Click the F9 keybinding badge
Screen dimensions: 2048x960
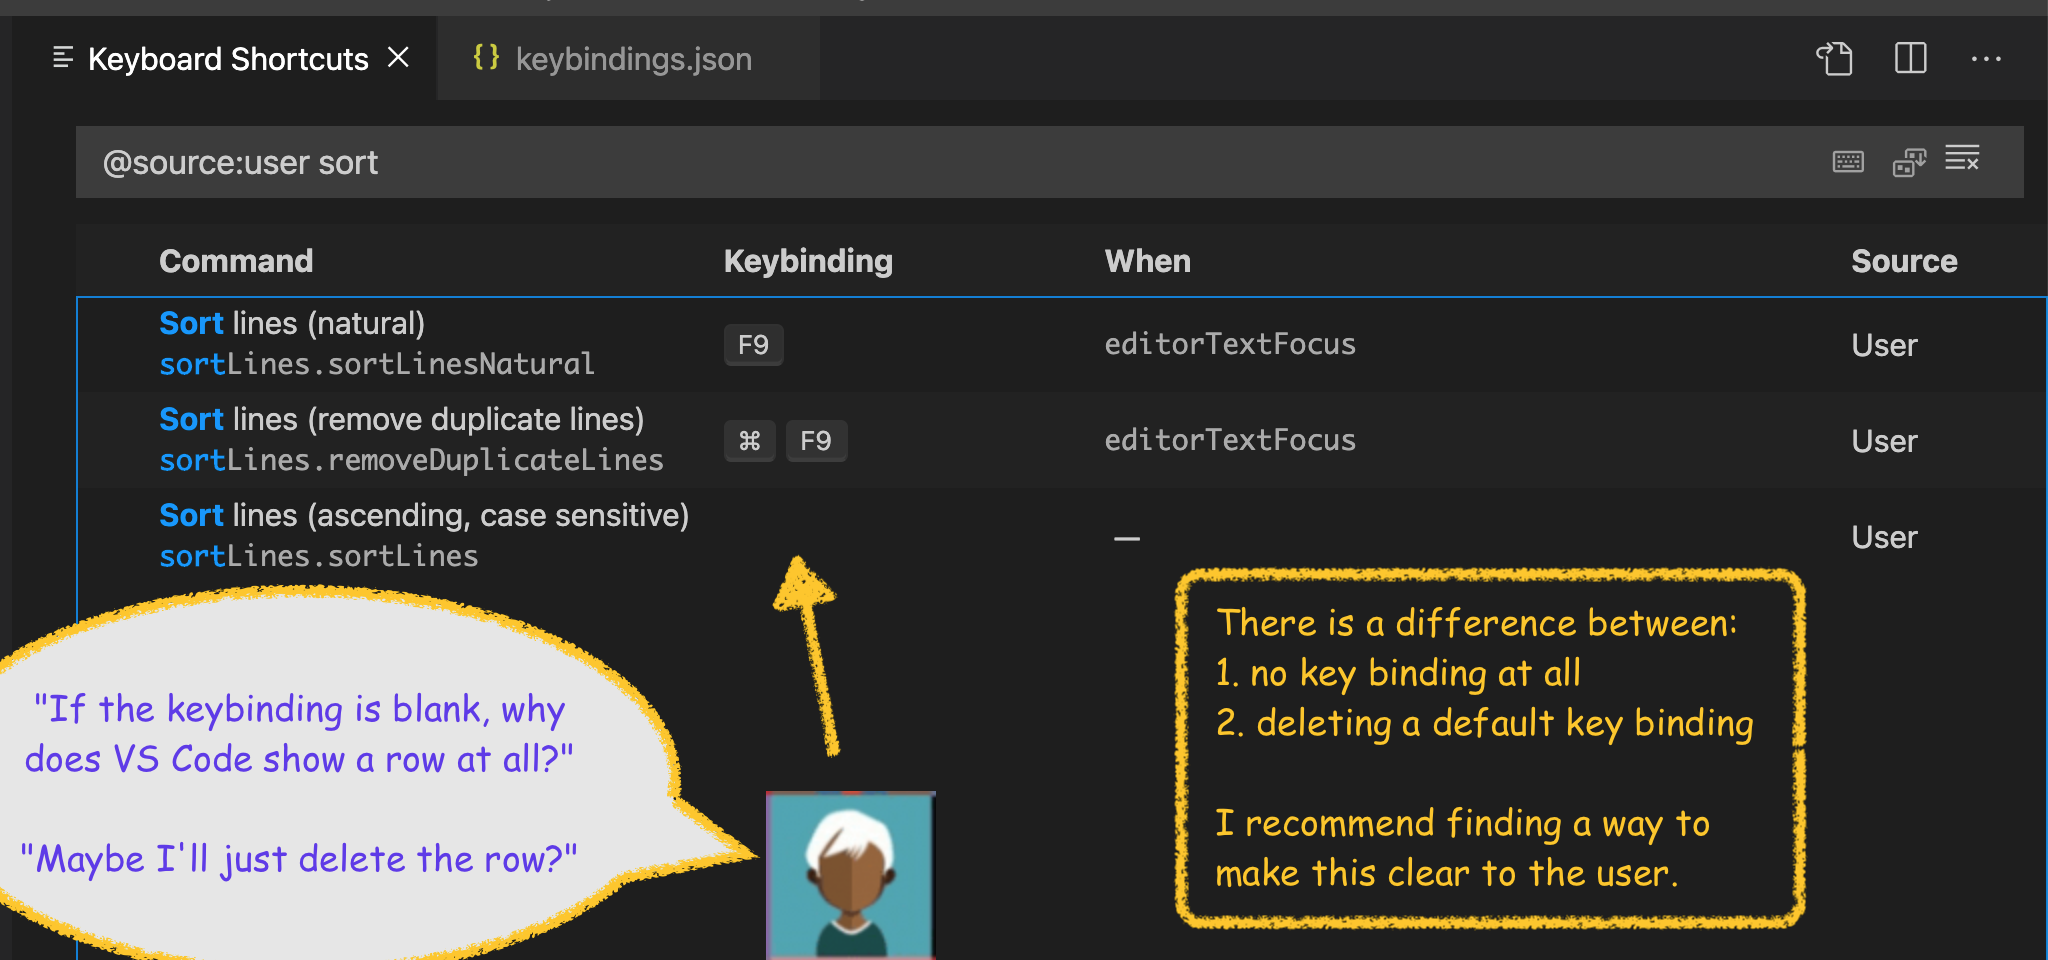point(753,344)
